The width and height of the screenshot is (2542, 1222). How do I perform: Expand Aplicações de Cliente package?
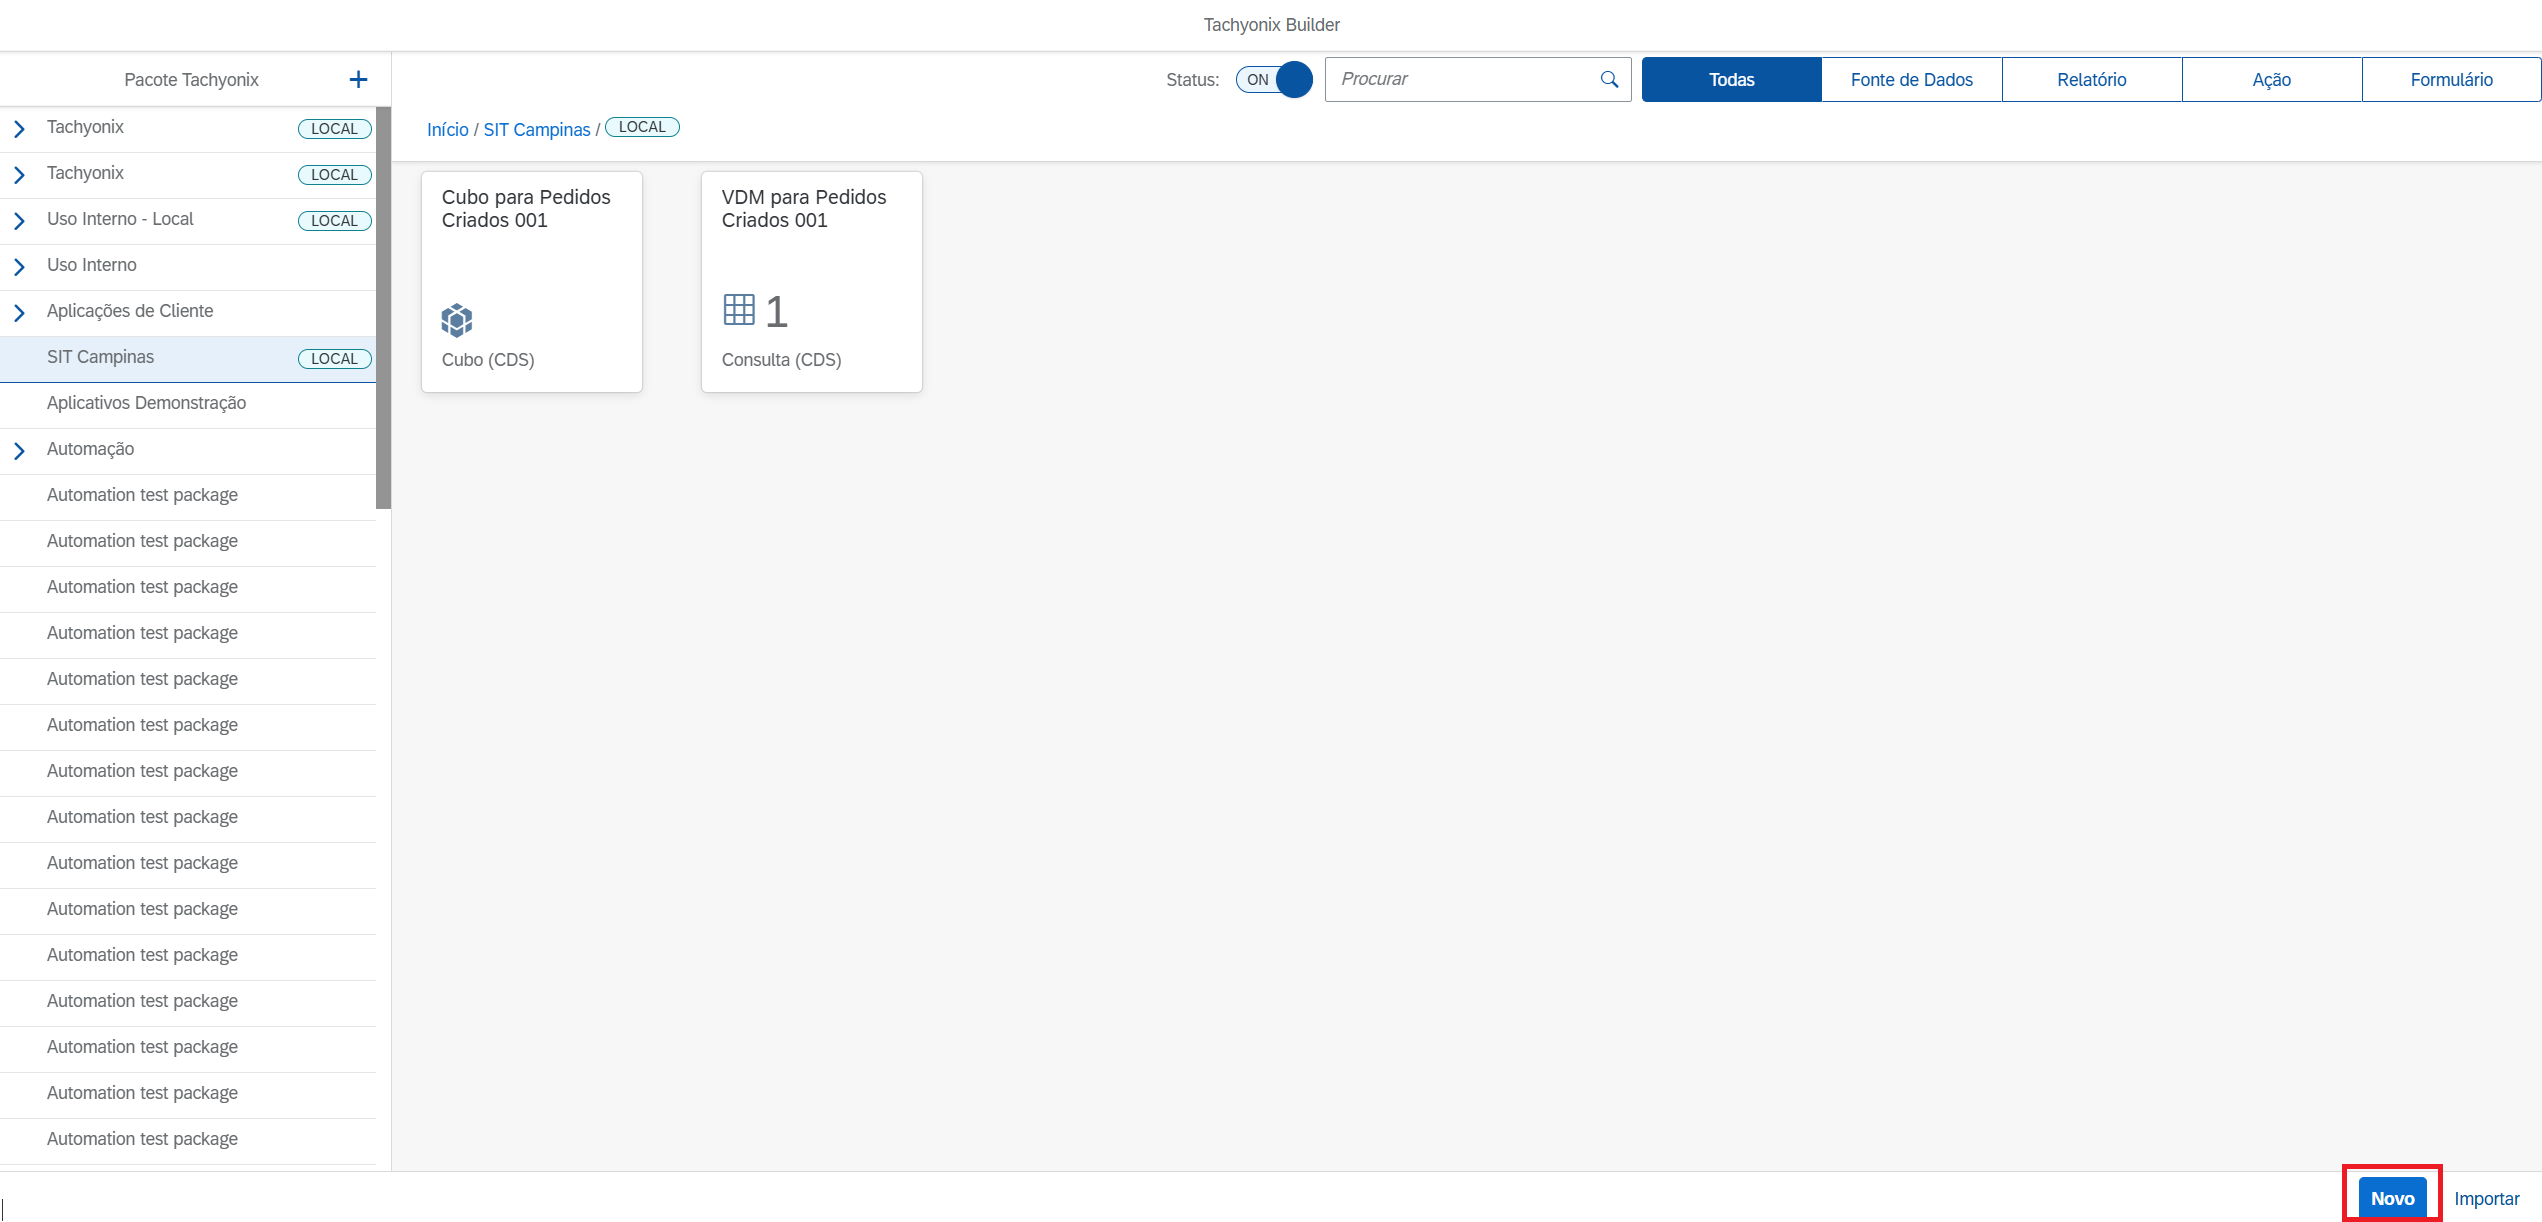[19, 313]
